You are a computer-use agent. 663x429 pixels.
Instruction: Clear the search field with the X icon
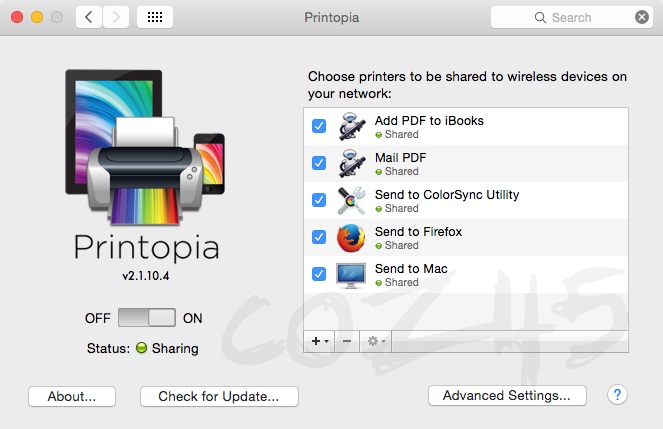point(641,17)
